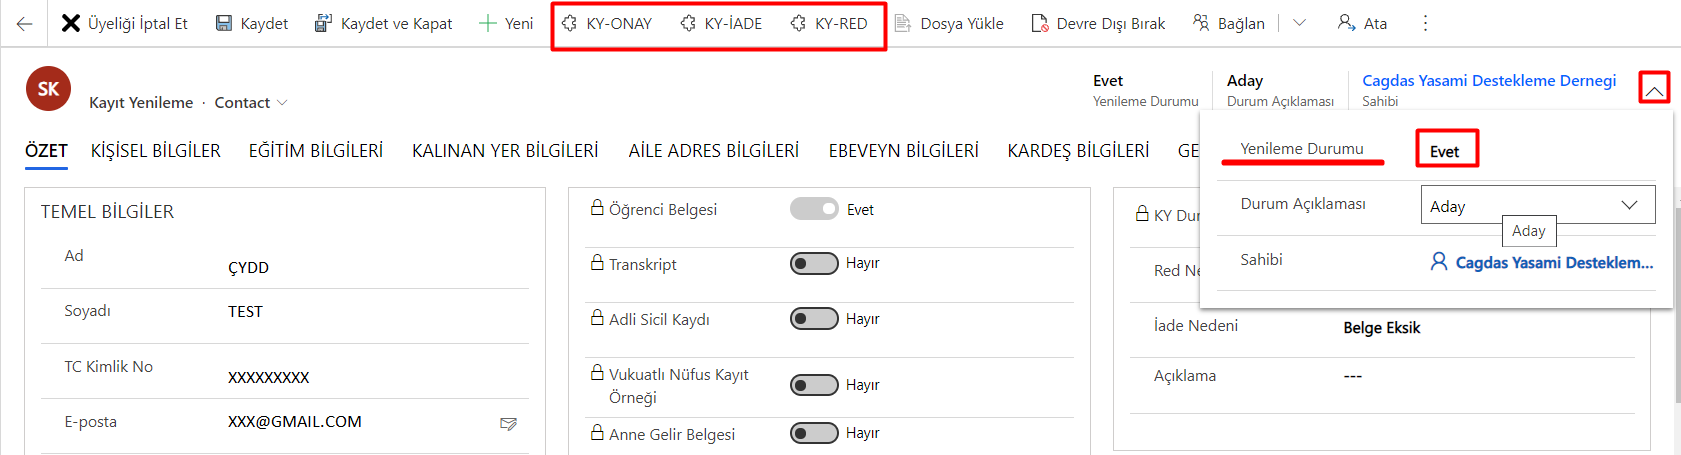Click the KY-İADE return button
This screenshot has width=1681, height=455.
721,23
